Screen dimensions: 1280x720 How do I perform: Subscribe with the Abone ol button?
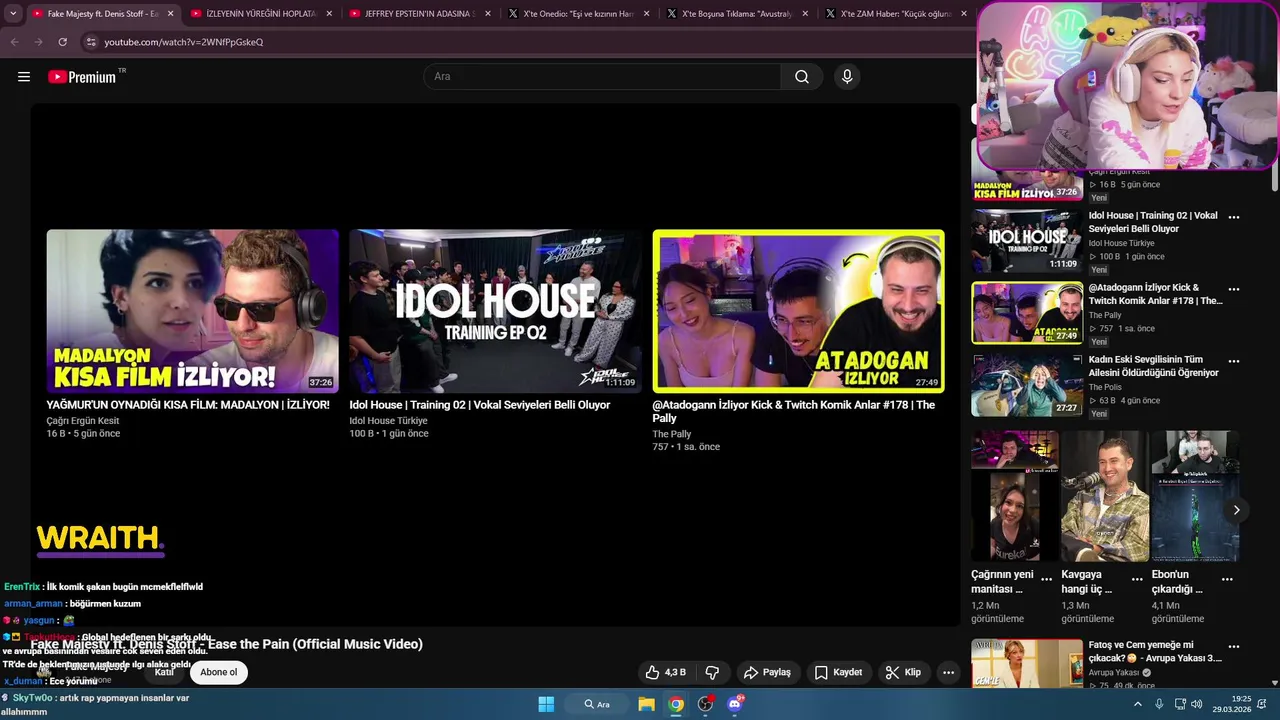(x=218, y=672)
